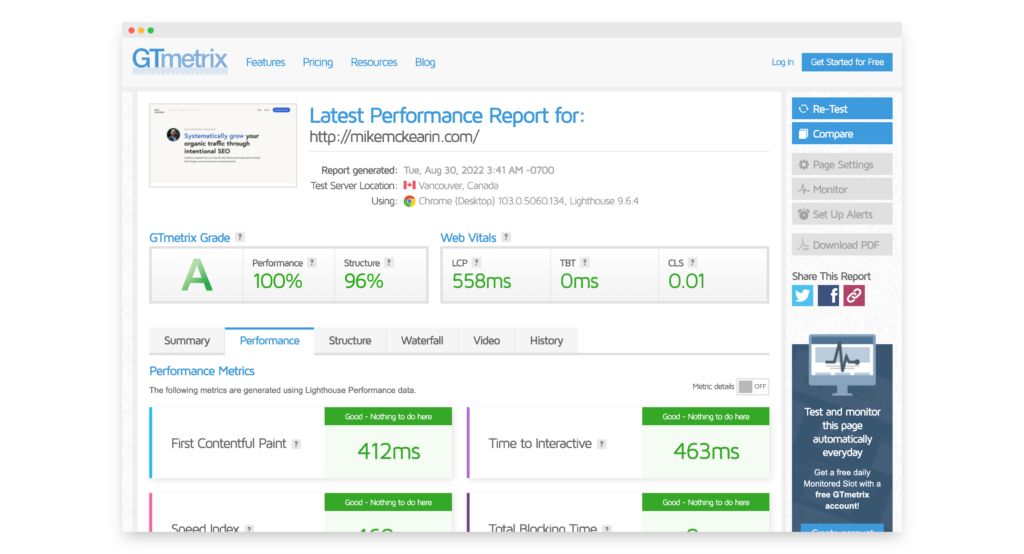Click First Contentful Paint help icon
This screenshot has width=1024, height=554.
point(296,444)
